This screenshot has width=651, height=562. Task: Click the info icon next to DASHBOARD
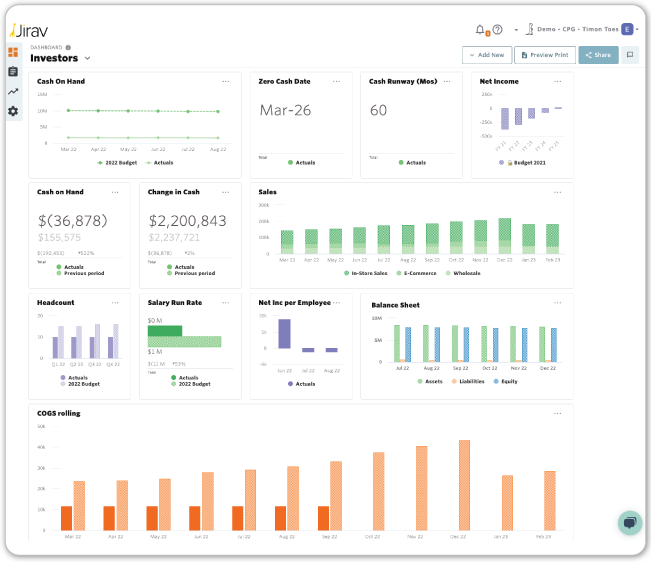(68, 47)
